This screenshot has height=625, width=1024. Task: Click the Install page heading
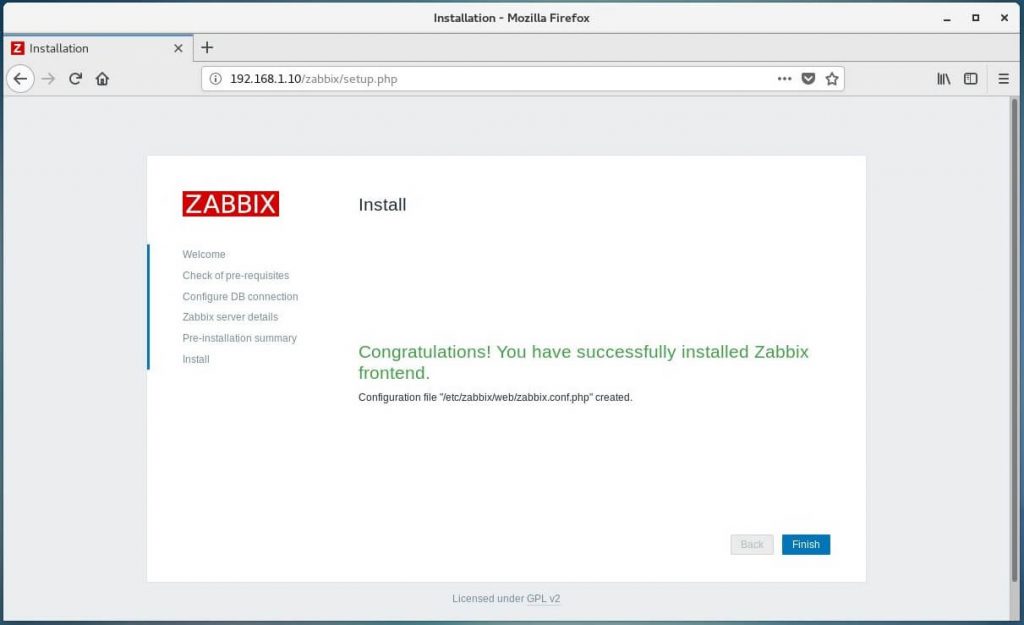(x=382, y=205)
